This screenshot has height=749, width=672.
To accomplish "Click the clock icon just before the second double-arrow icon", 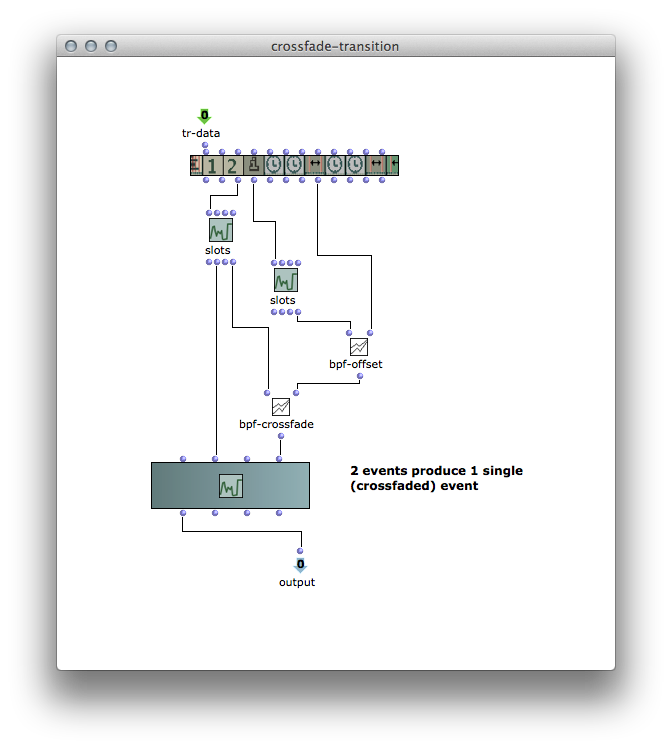I will tap(355, 165).
